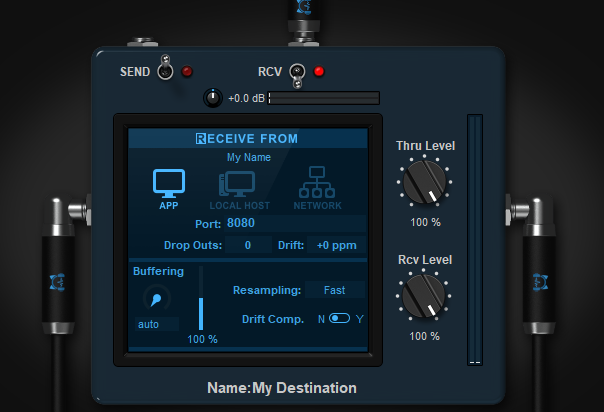Screen dimensions: 604x412
Task: Open the Resampling Fast dropdown
Action: tap(335, 290)
